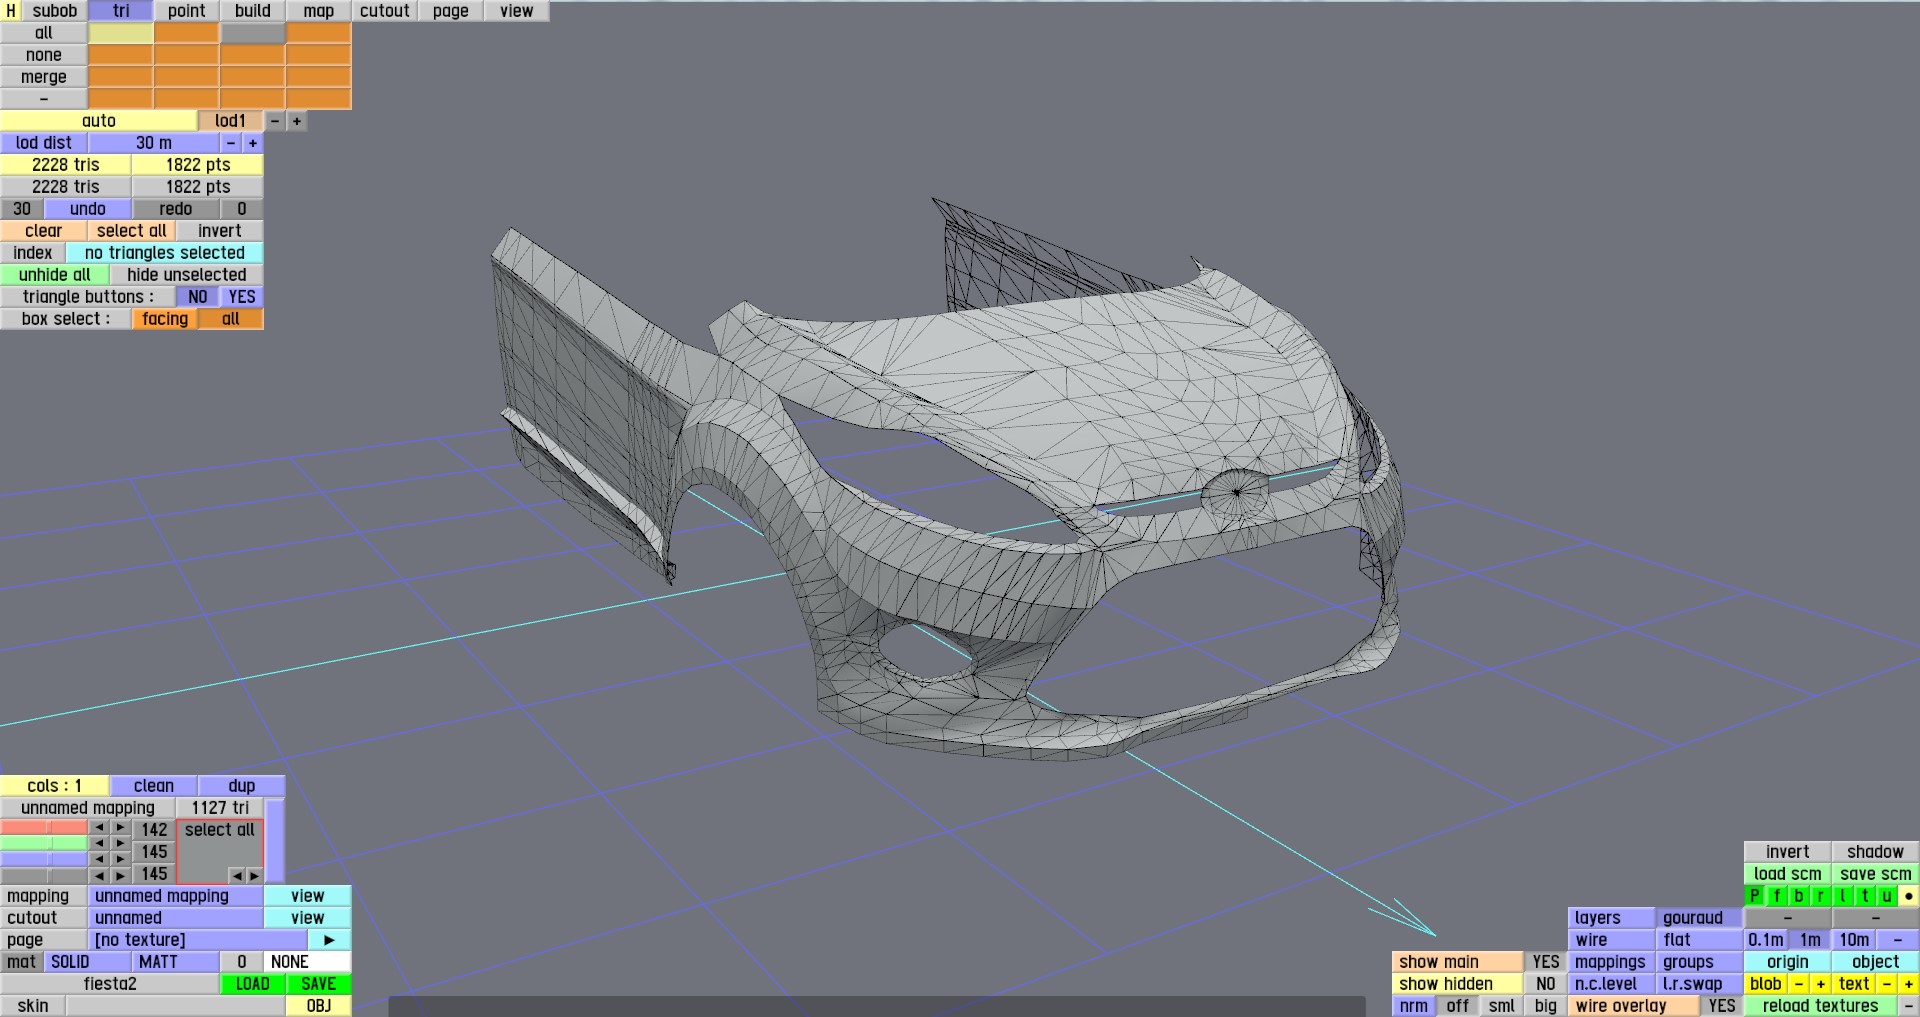This screenshot has height=1017, width=1920.
Task: Select front view with the f button
Action: click(1776, 896)
